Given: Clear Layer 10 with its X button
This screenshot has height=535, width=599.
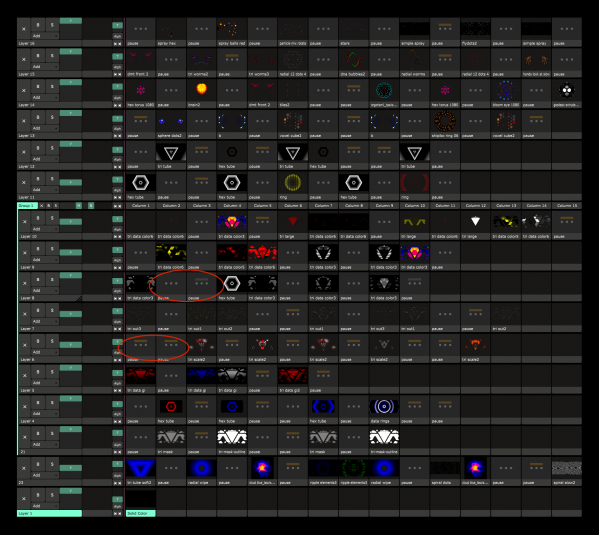Looking at the screenshot, I should (x=25, y=222).
